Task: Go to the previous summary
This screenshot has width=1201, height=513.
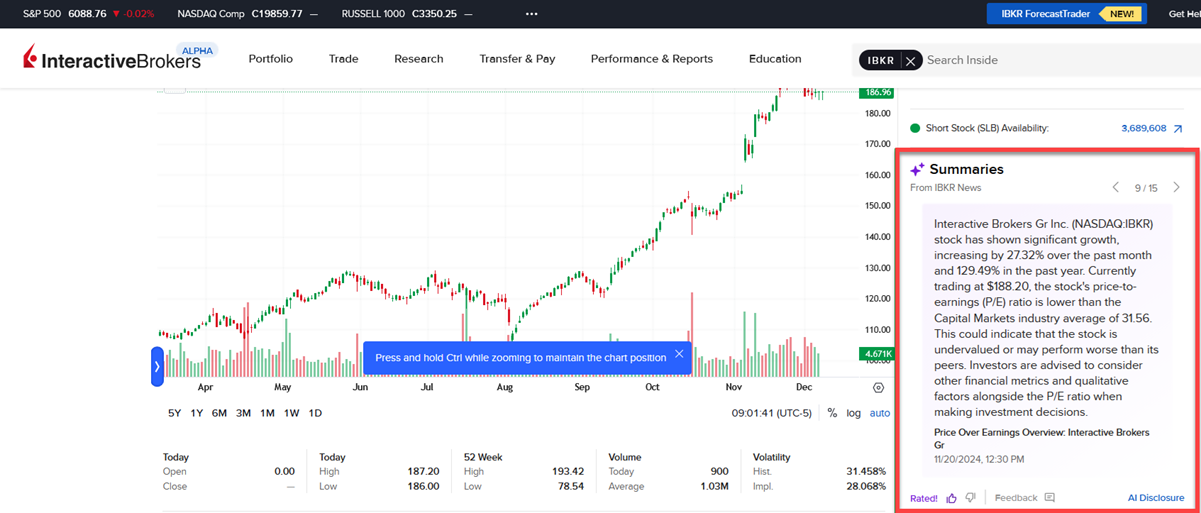Action: coord(1116,187)
